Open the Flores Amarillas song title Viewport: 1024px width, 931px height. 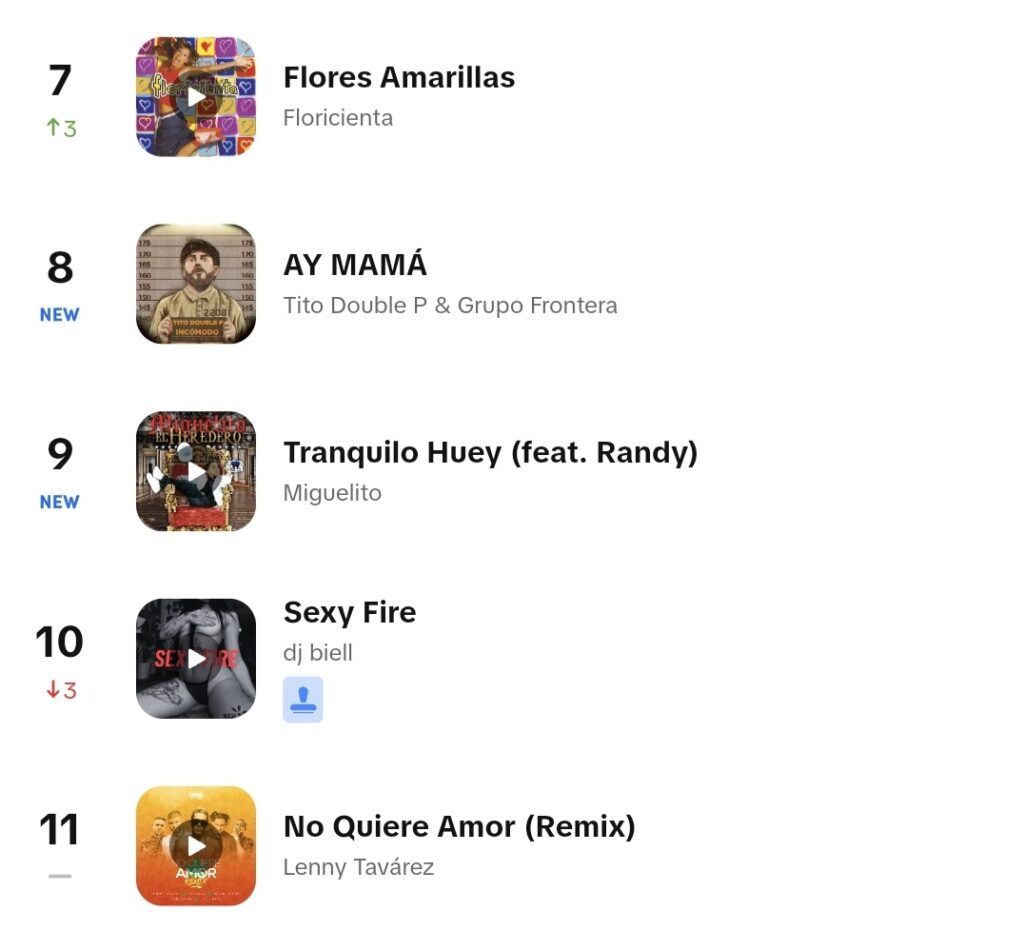pyautogui.click(x=399, y=77)
